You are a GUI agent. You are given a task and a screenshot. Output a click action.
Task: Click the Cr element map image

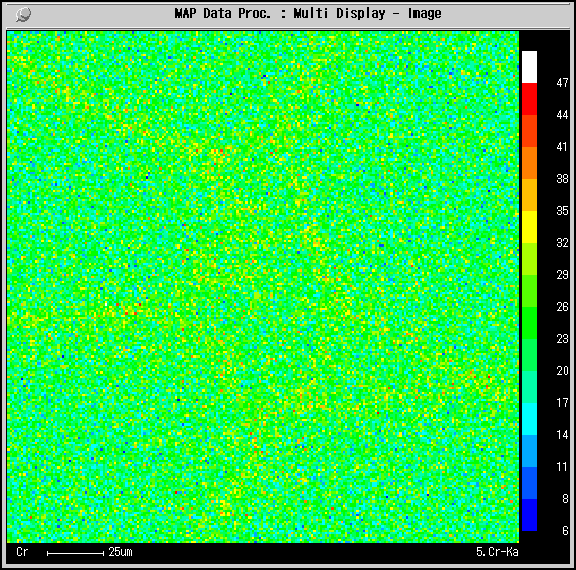pos(263,287)
